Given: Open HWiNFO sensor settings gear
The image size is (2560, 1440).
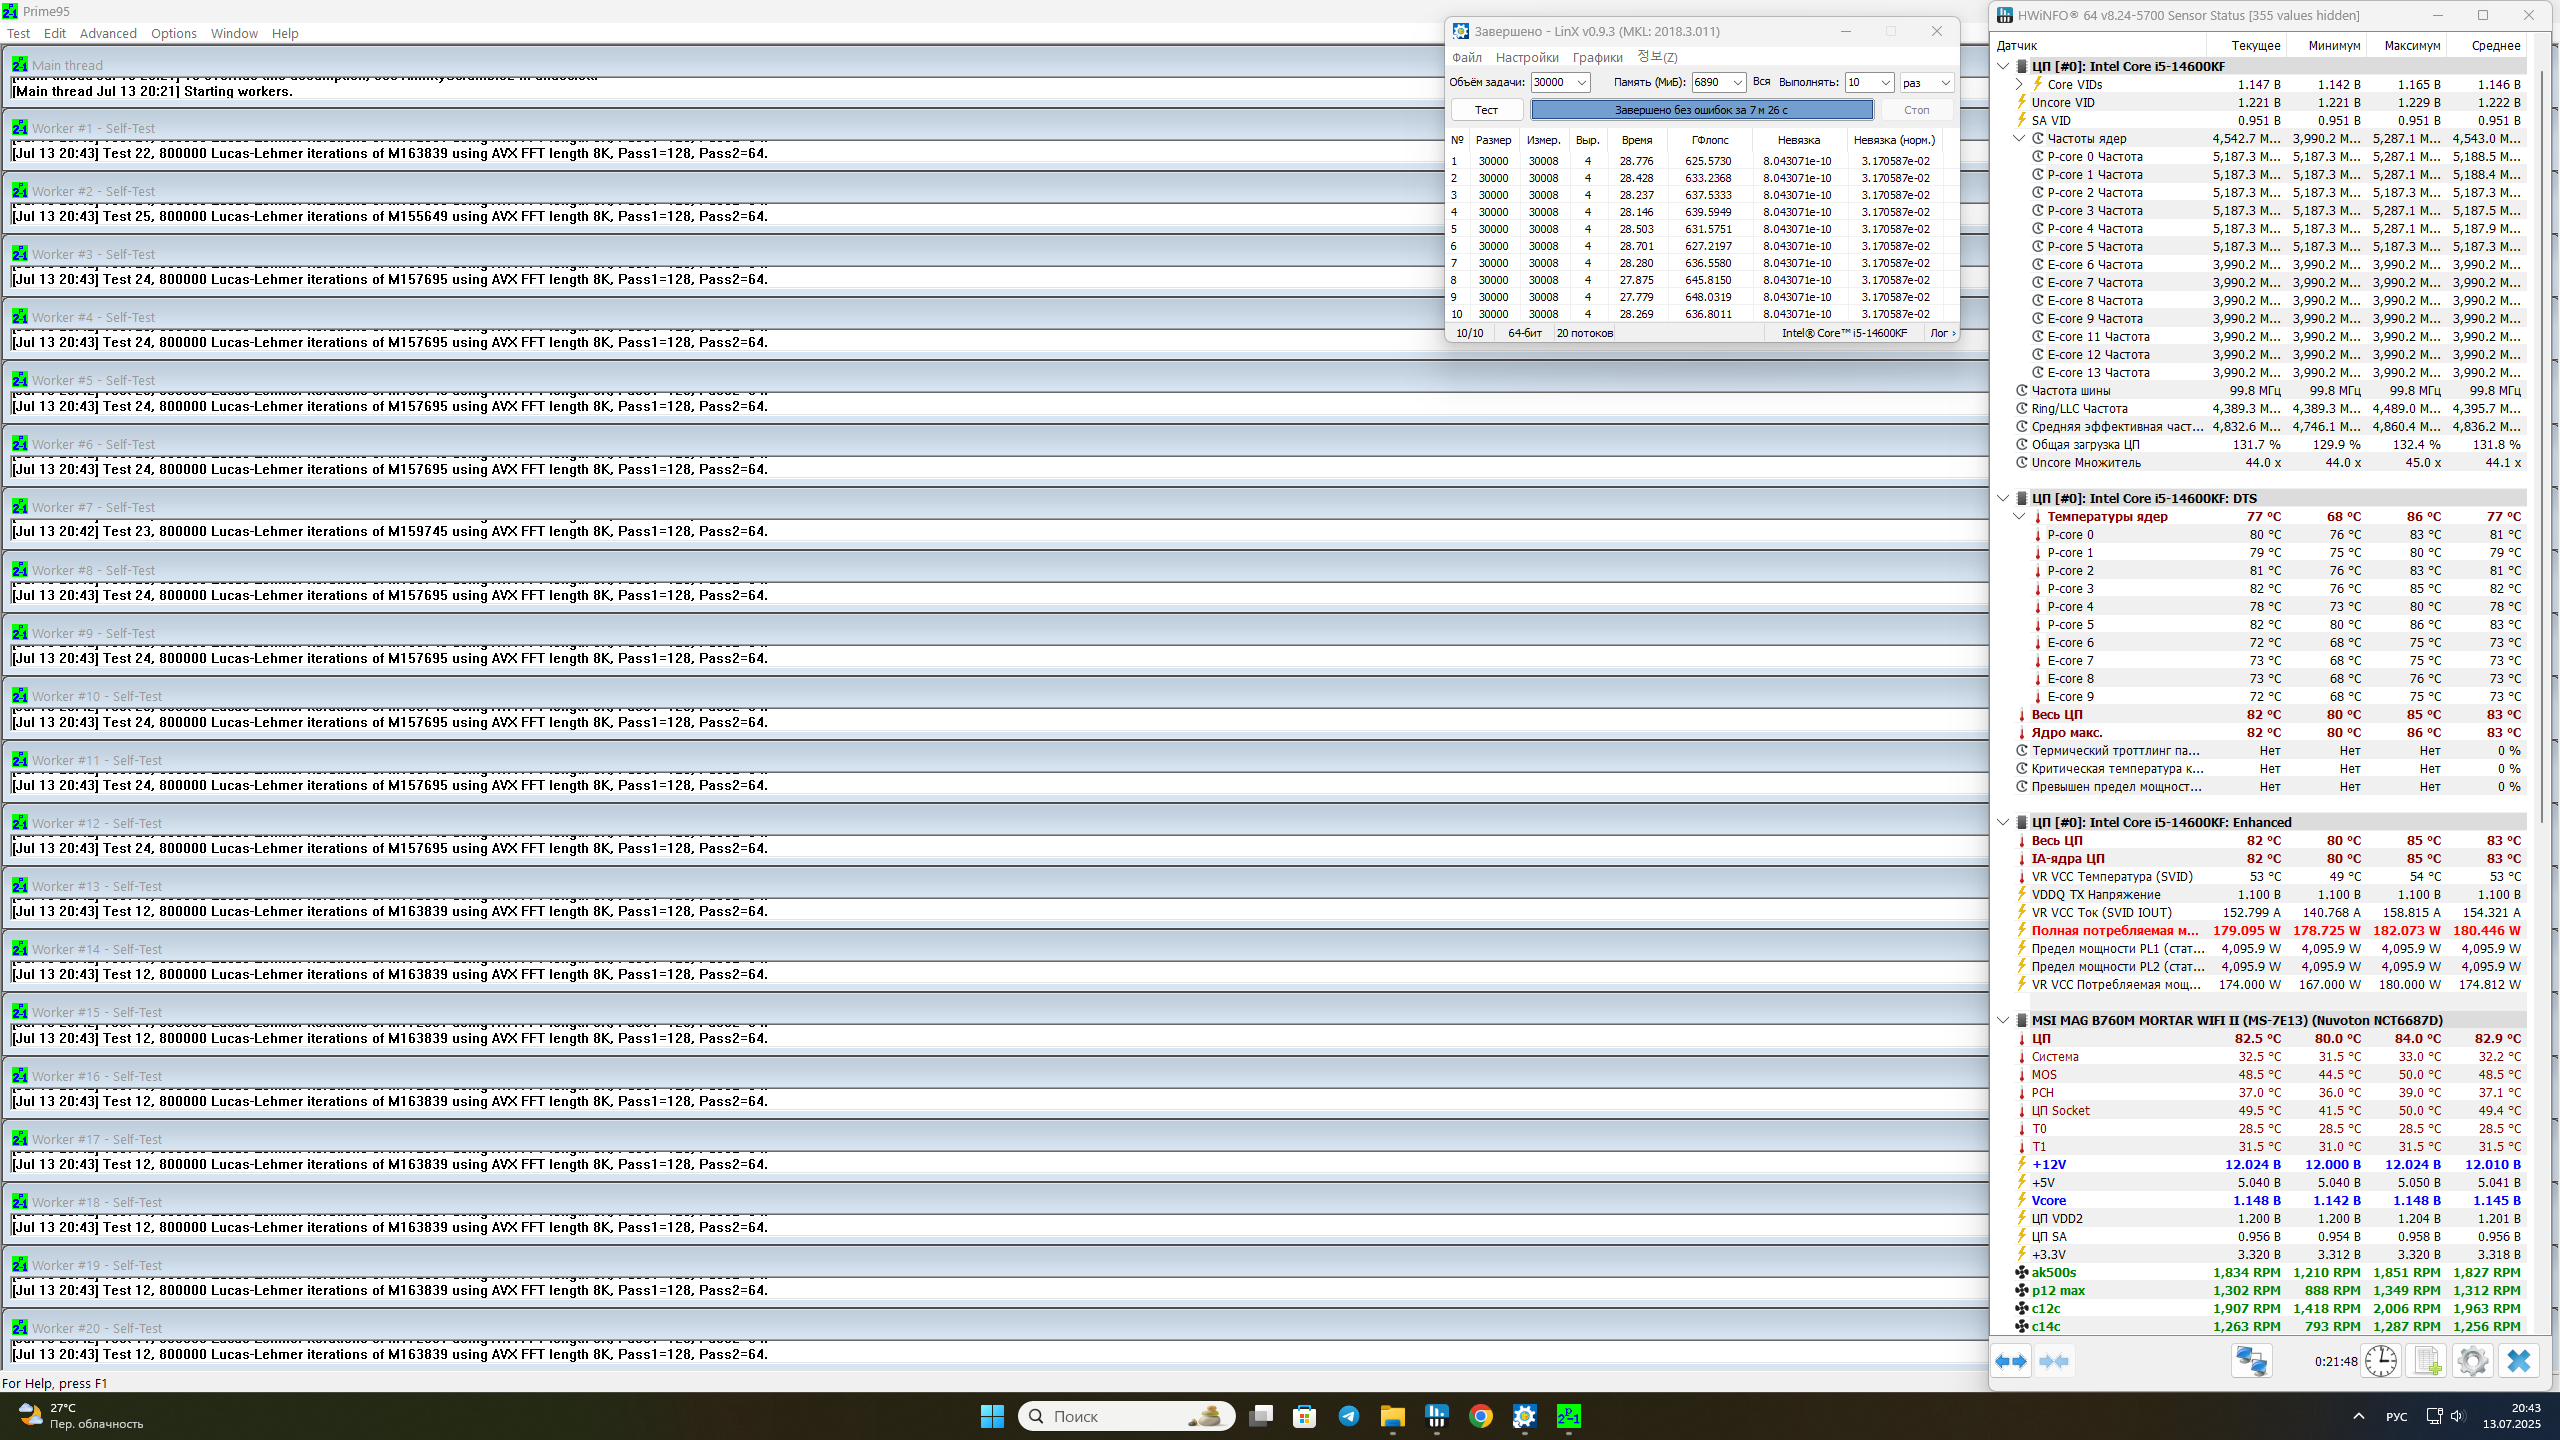Looking at the screenshot, I should click(x=2472, y=1361).
